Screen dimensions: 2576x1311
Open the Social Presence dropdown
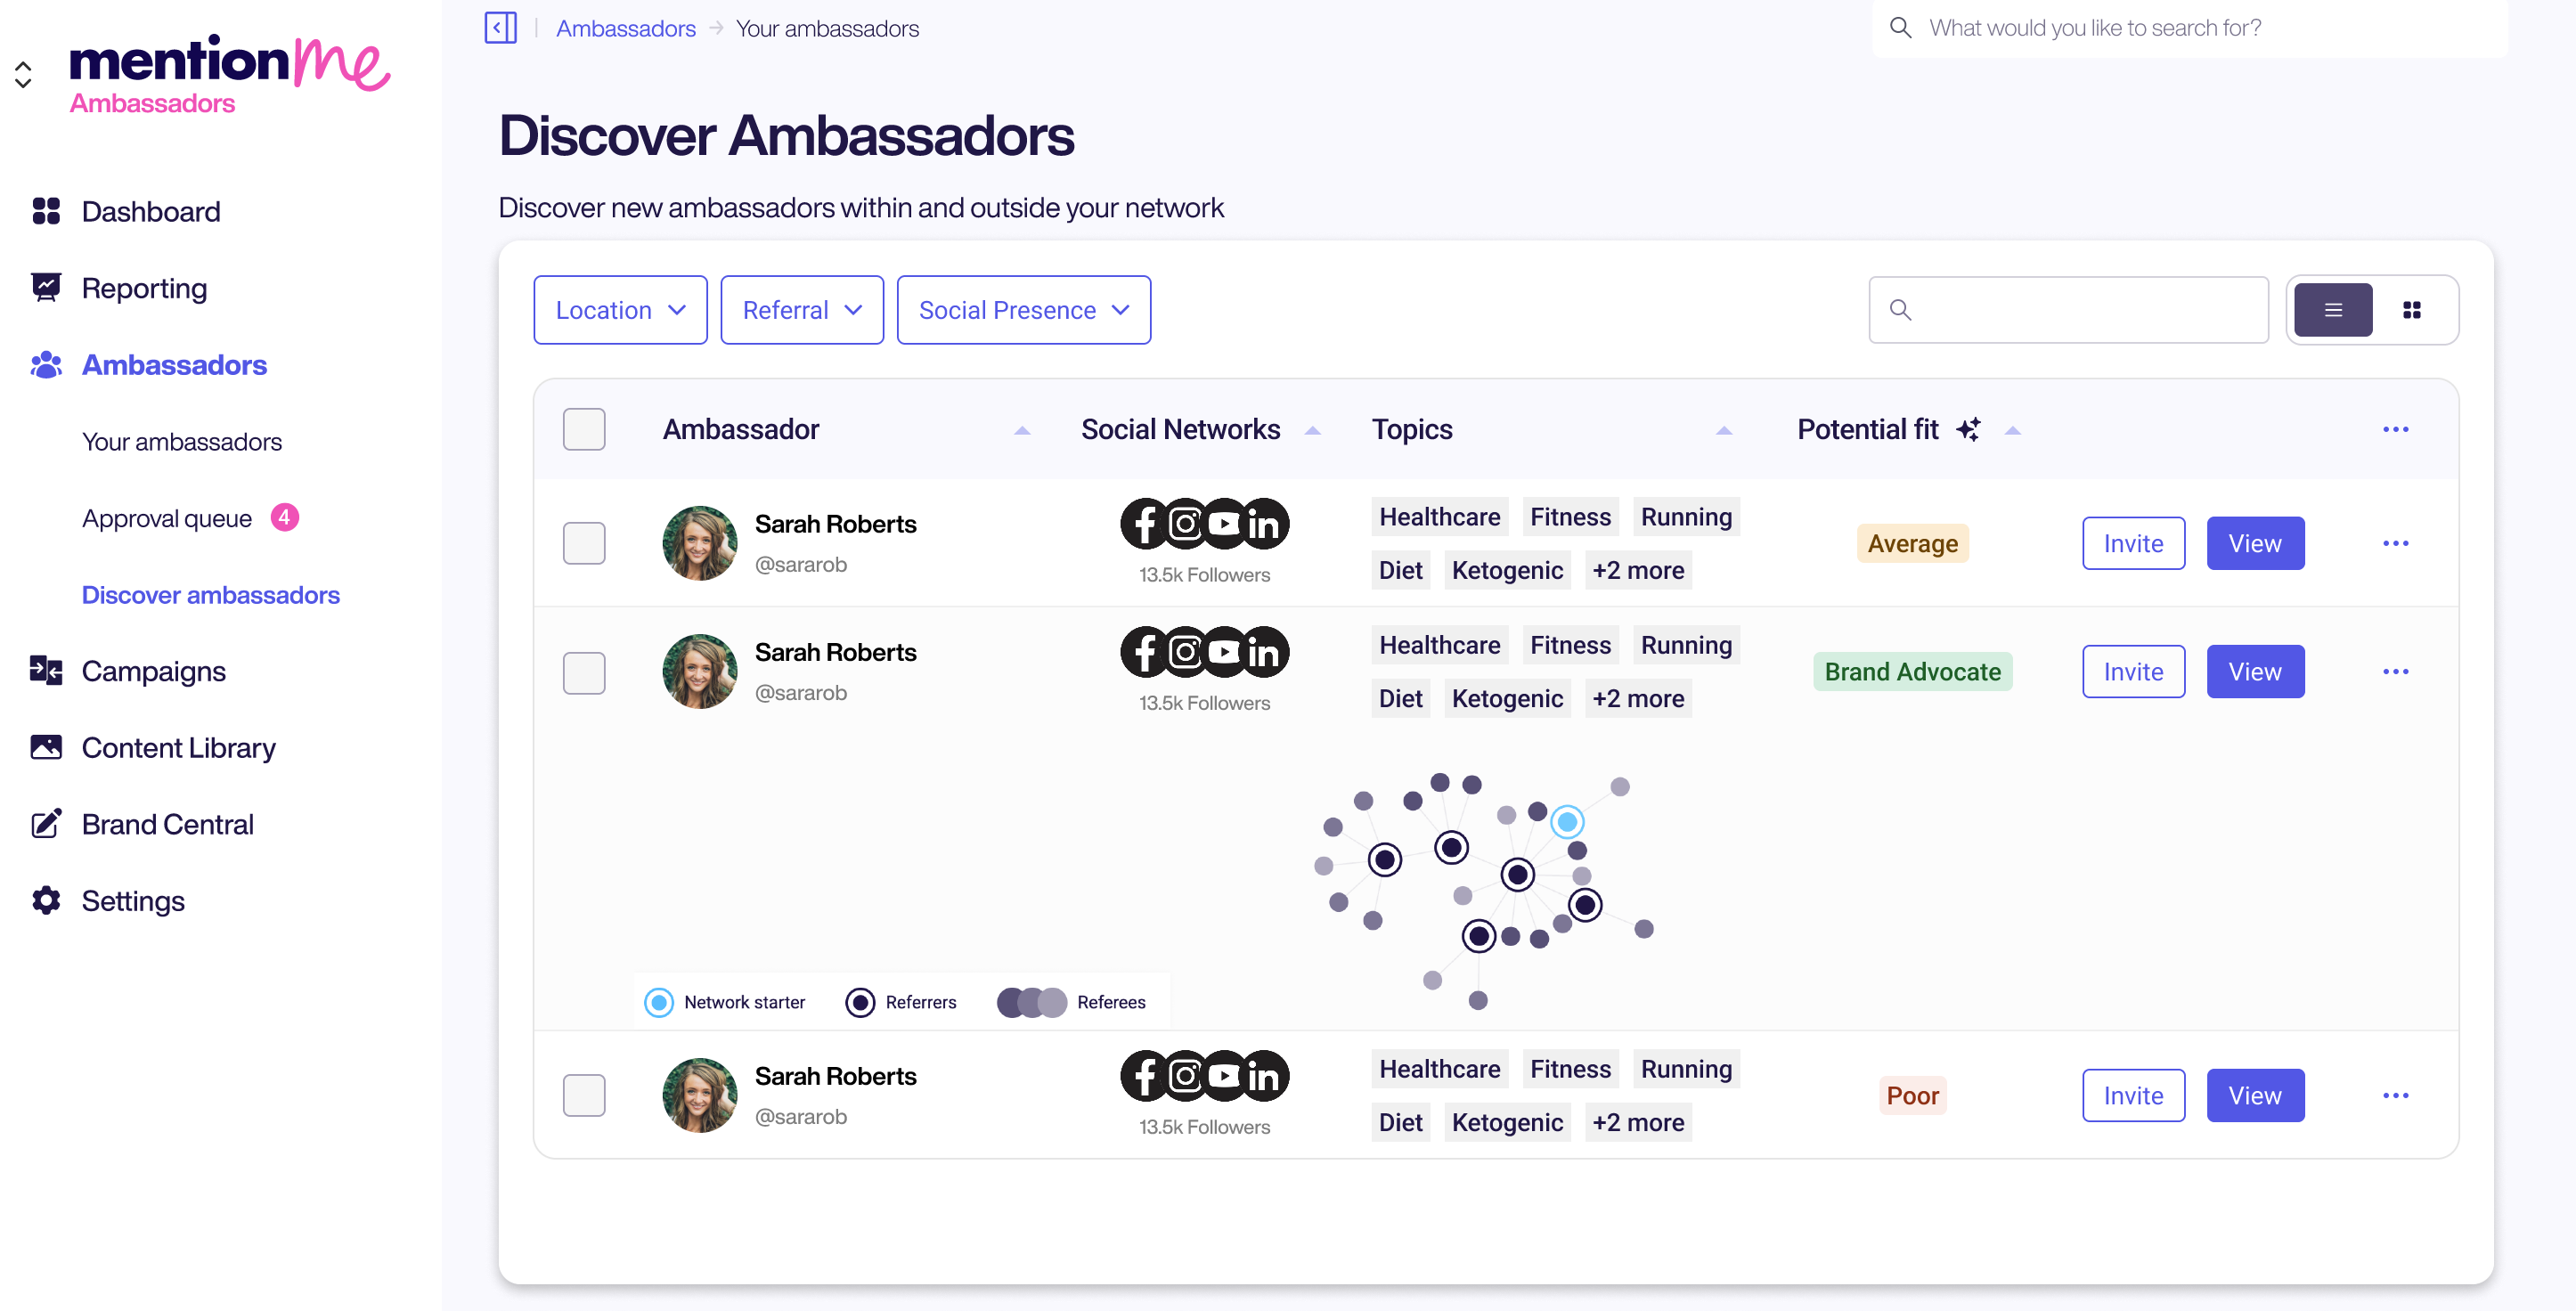coord(1023,309)
